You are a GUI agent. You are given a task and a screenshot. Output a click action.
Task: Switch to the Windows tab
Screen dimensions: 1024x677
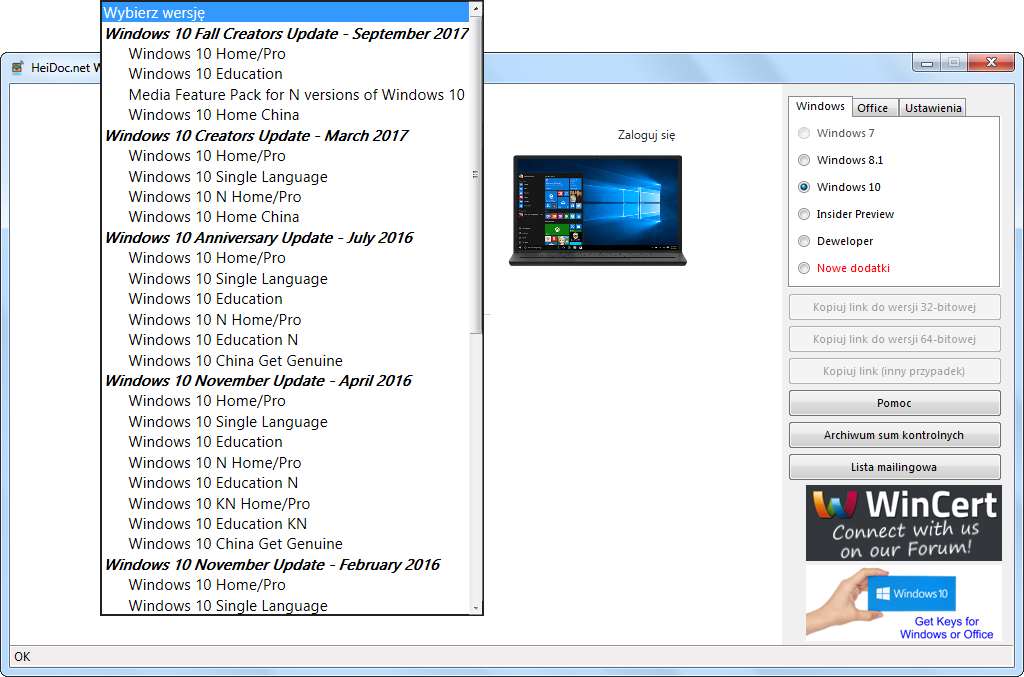pyautogui.click(x=820, y=106)
